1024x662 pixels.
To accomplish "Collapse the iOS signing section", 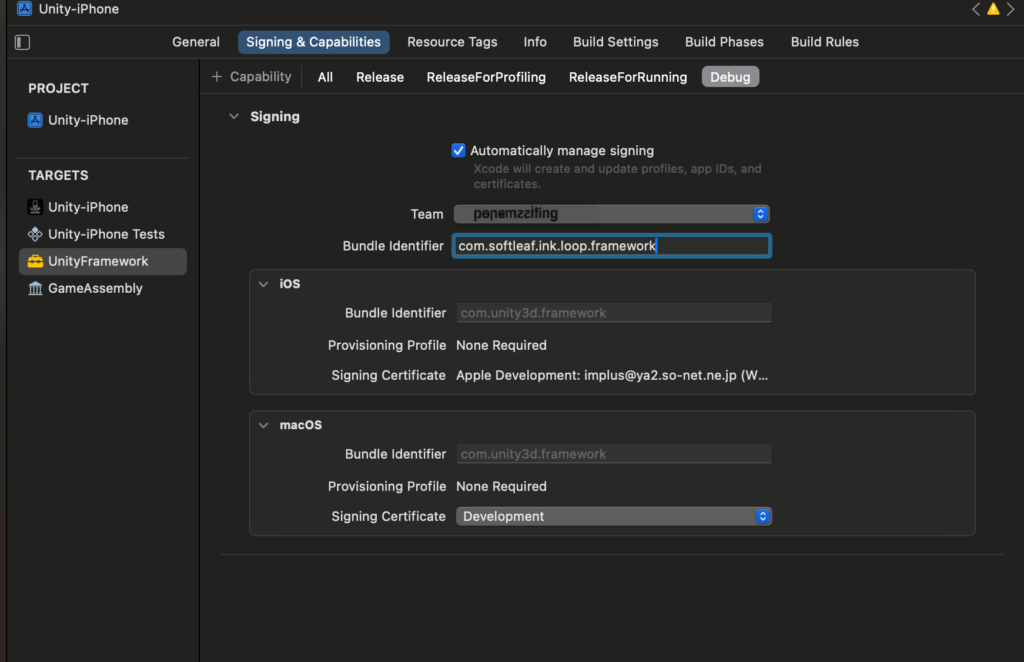I will tap(264, 284).
